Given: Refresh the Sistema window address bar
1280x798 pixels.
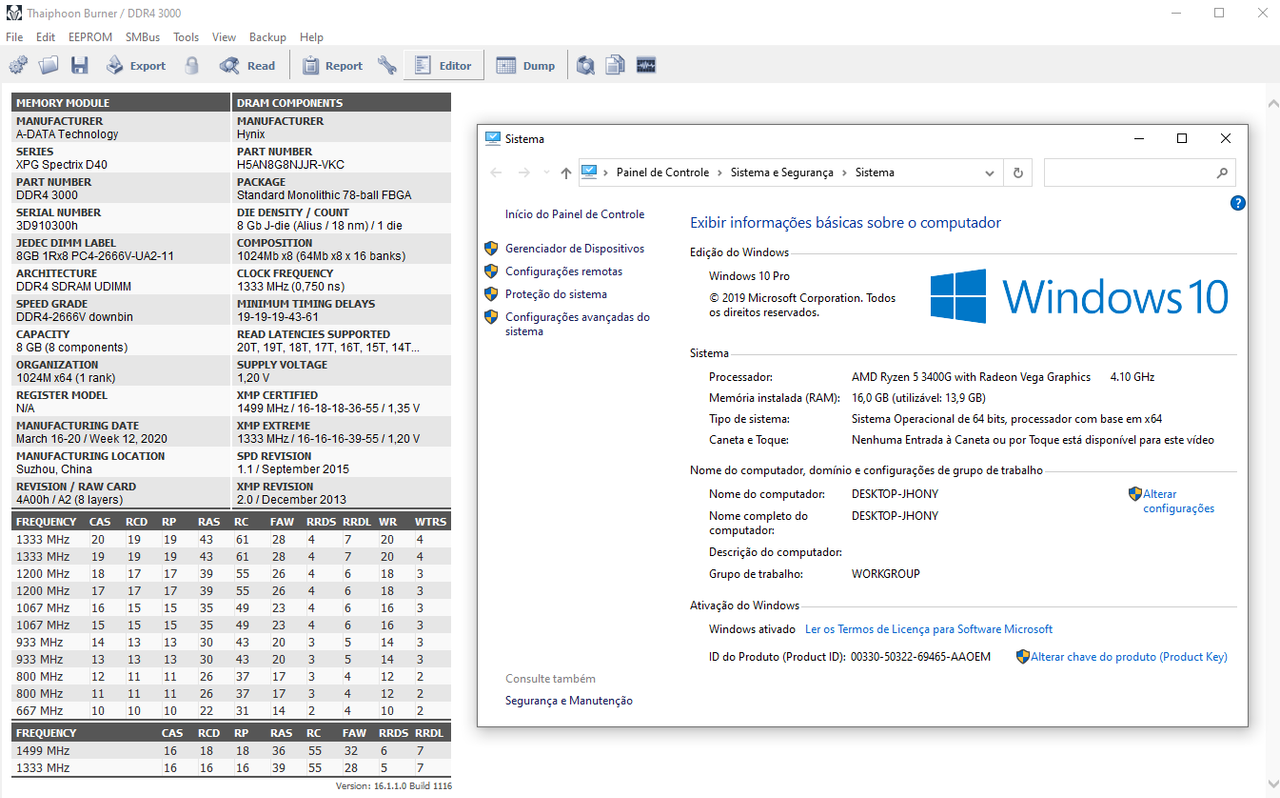Looking at the screenshot, I should [1018, 173].
